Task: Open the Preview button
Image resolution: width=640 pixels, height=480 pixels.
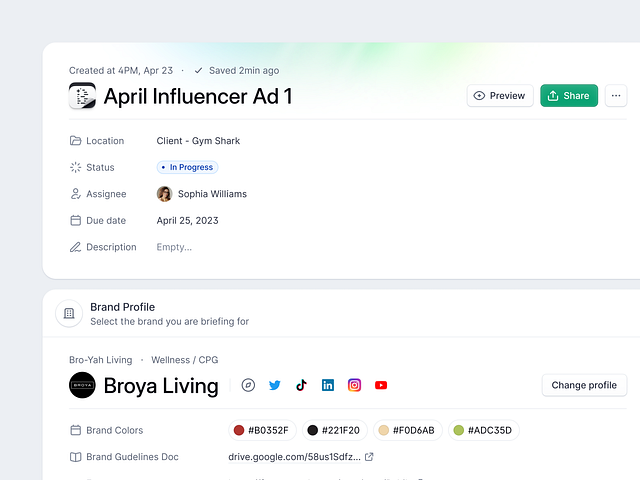Action: click(500, 96)
